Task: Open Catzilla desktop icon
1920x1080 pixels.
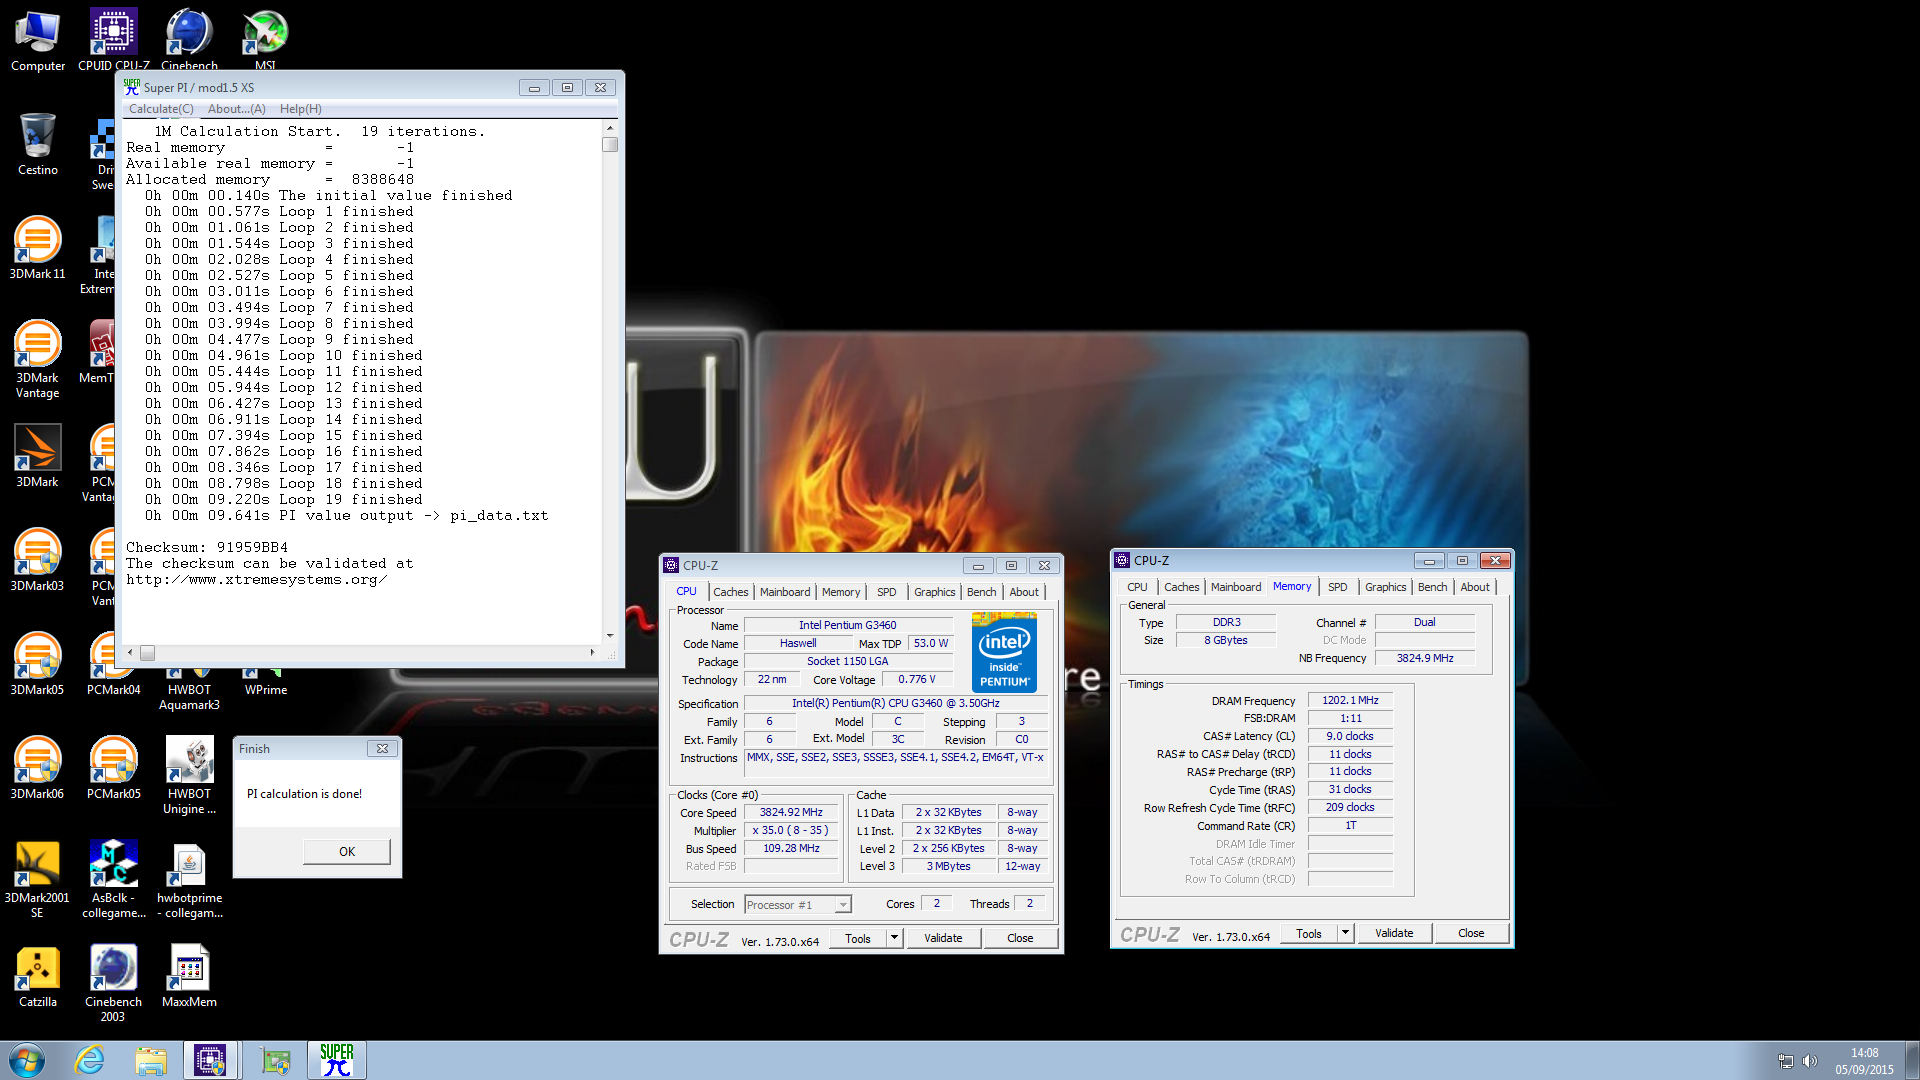Action: (x=38, y=977)
